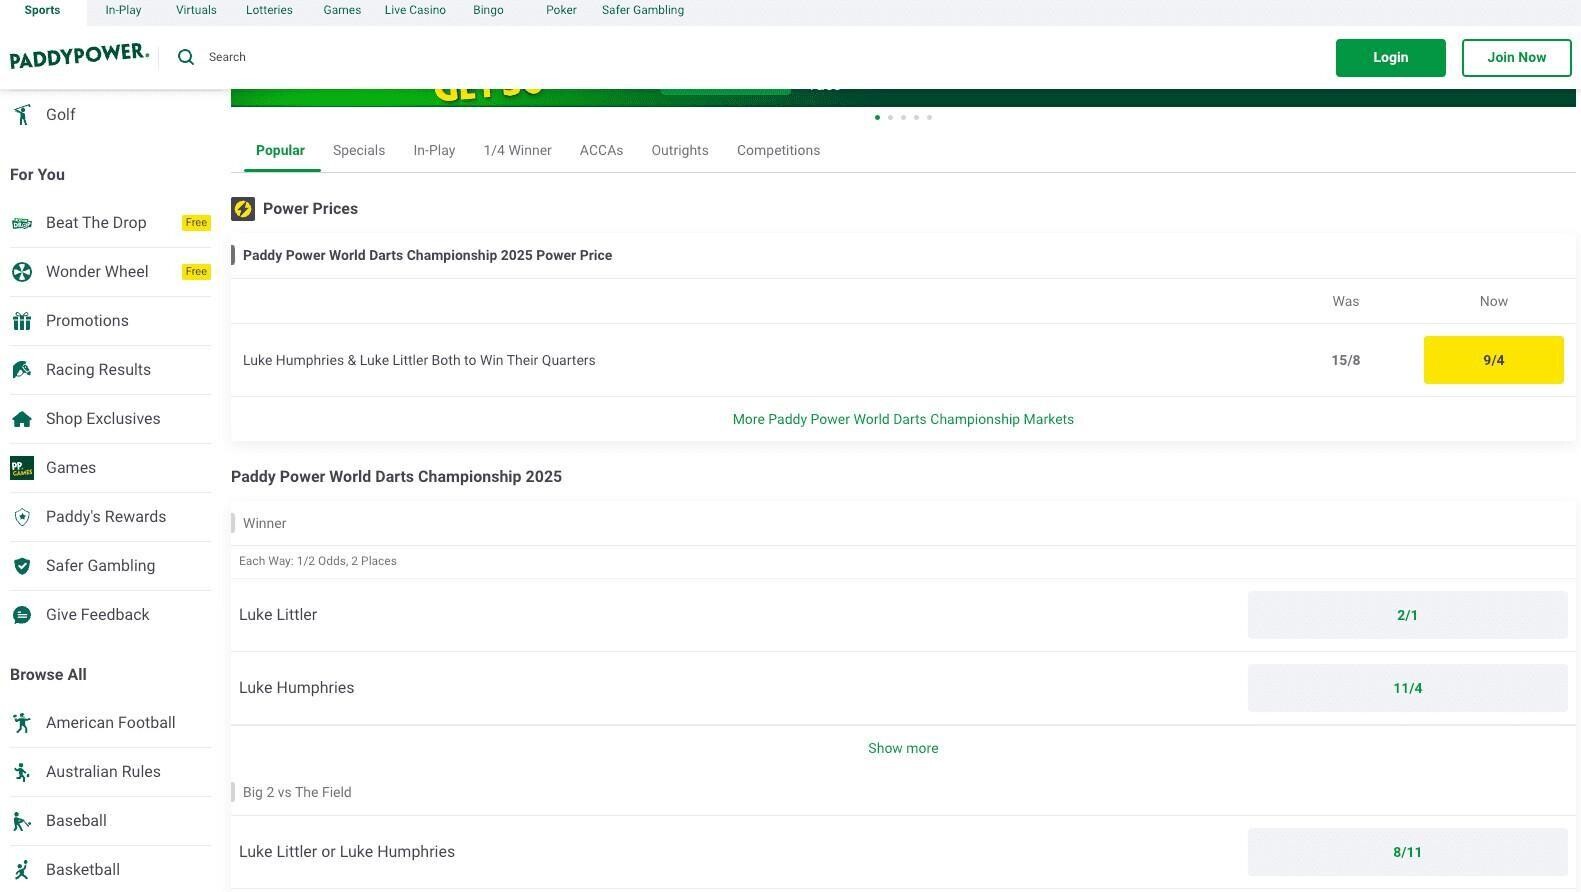
Task: Go to the last banner carousel dot
Action: pos(929,118)
